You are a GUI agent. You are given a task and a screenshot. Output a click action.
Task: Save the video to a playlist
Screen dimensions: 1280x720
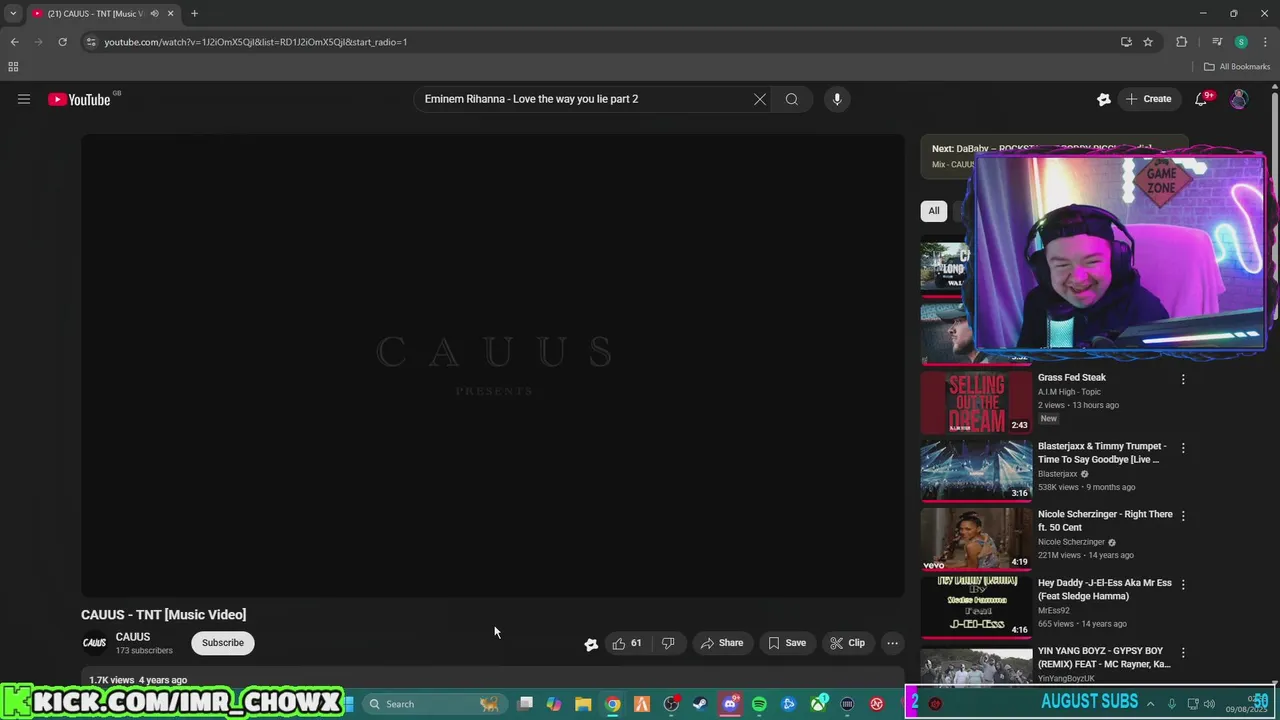787,643
